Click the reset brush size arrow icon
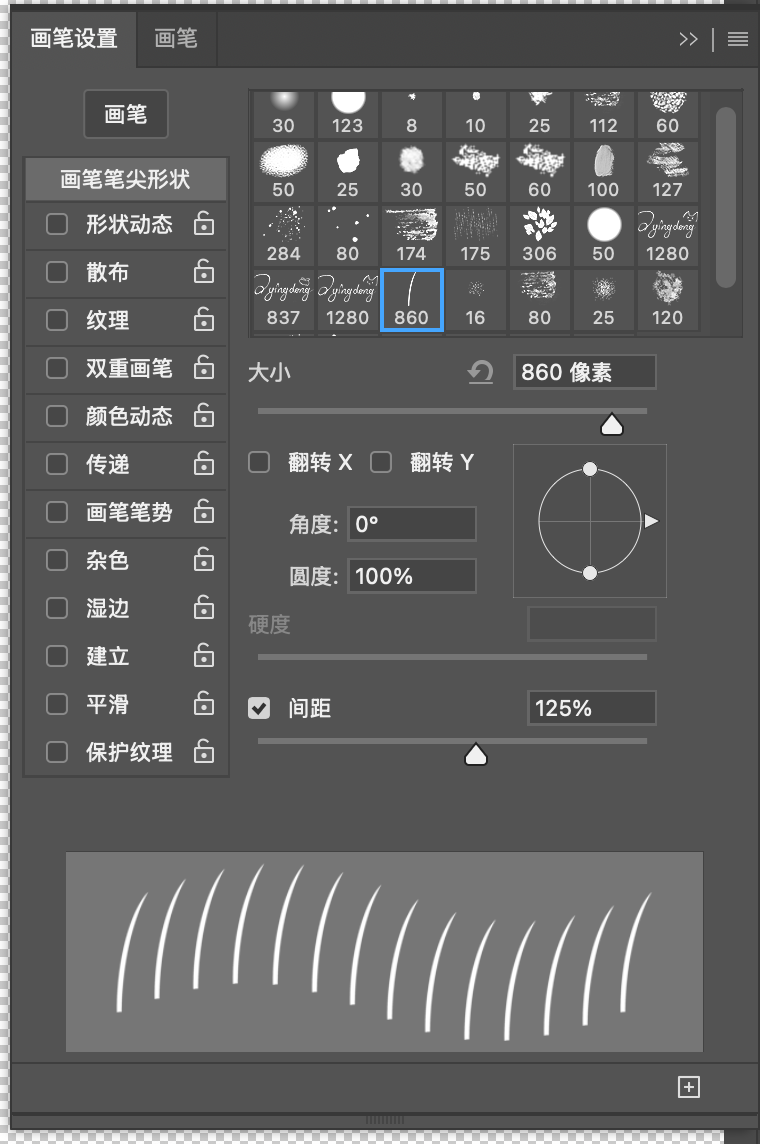This screenshot has height=1144, width=760. tap(481, 373)
